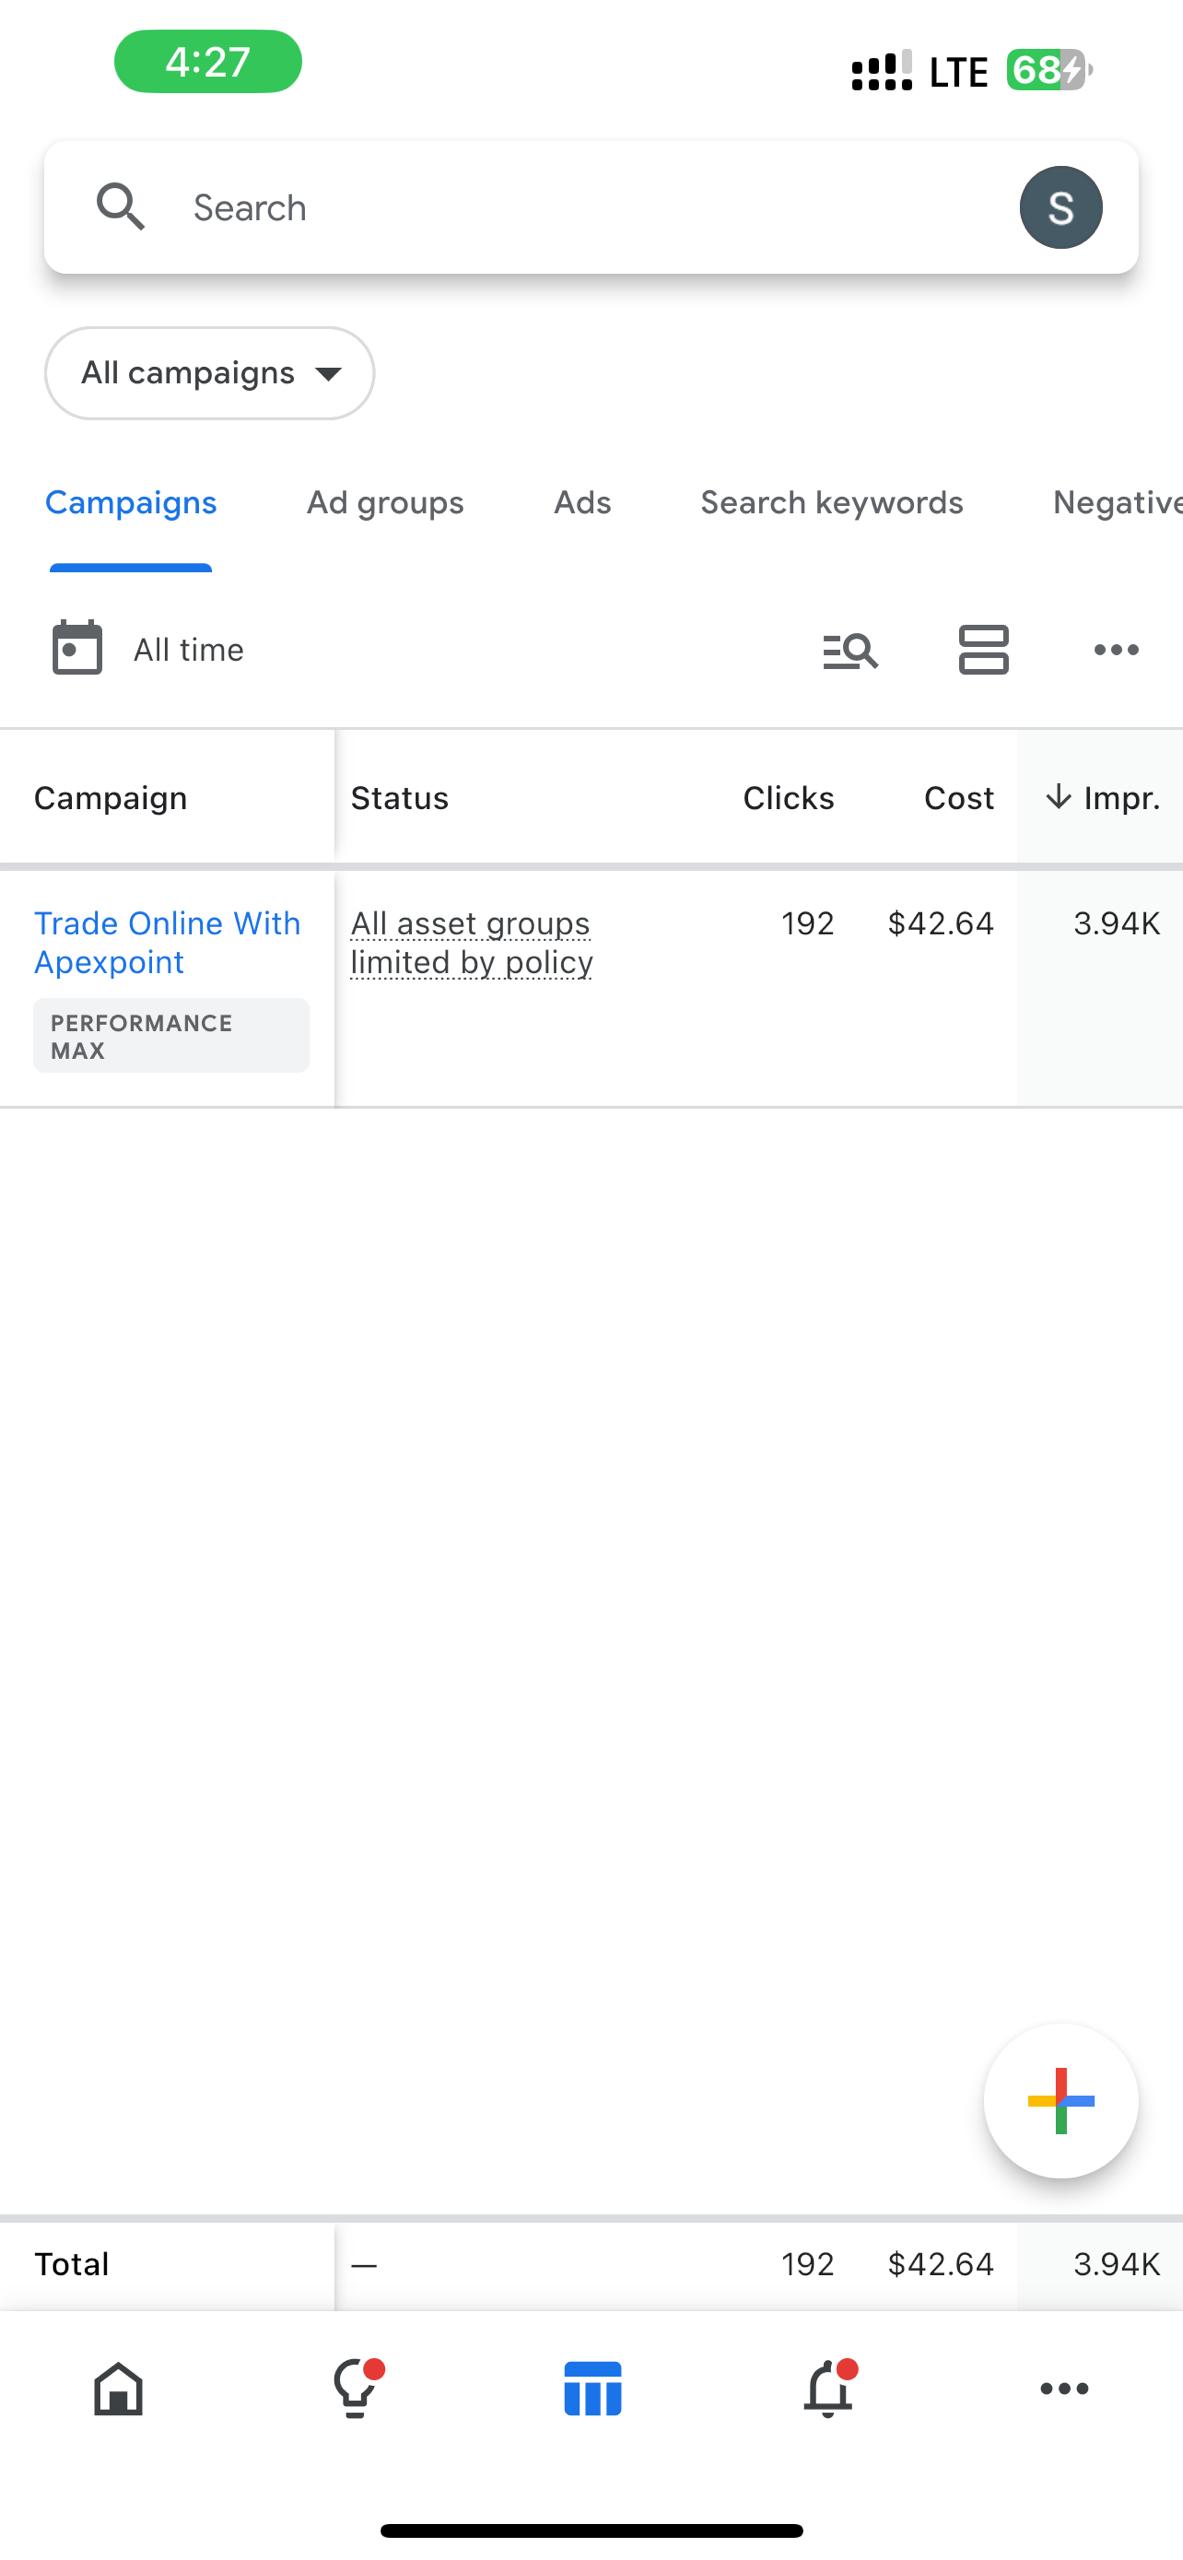The width and height of the screenshot is (1183, 2560).
Task: Expand the All campaigns dropdown
Action: point(209,373)
